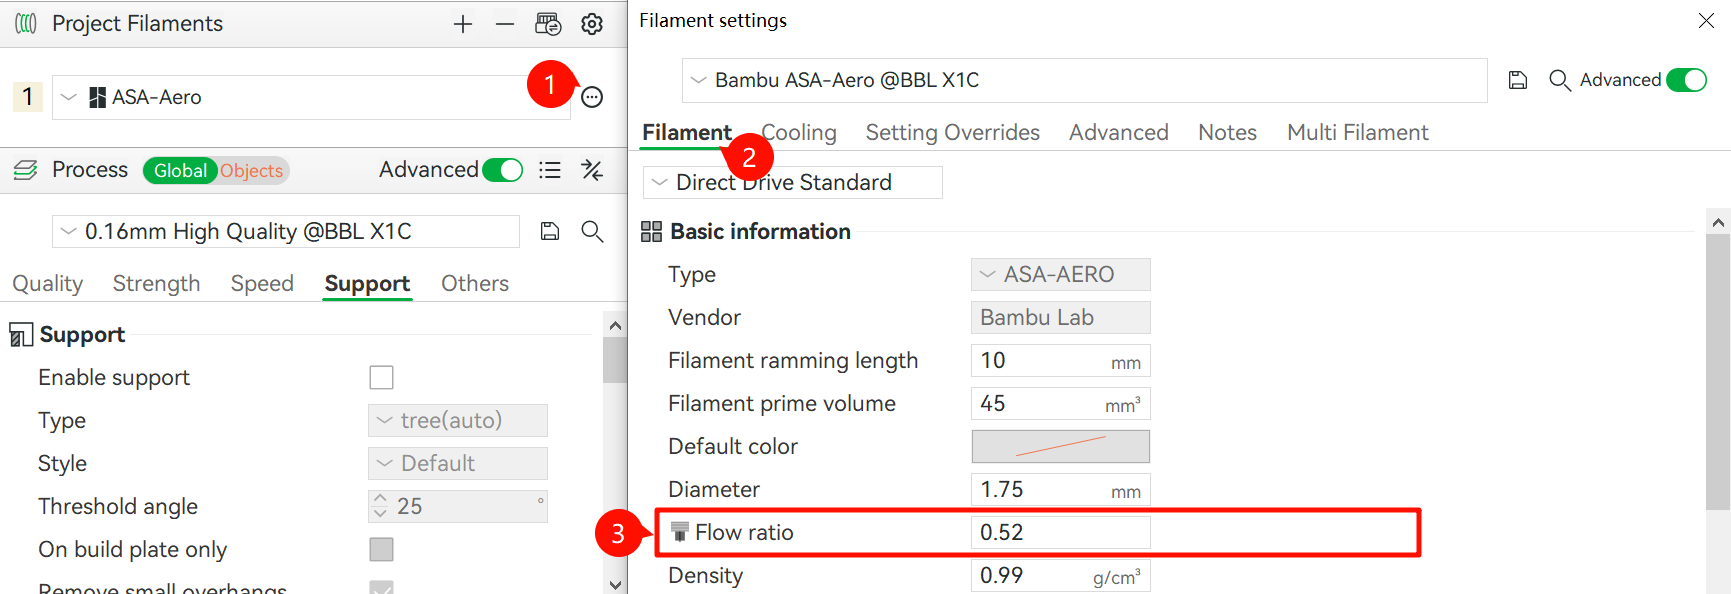This screenshot has width=1731, height=594.
Task: Switch to Setting Overrides tab
Action: pos(952,132)
